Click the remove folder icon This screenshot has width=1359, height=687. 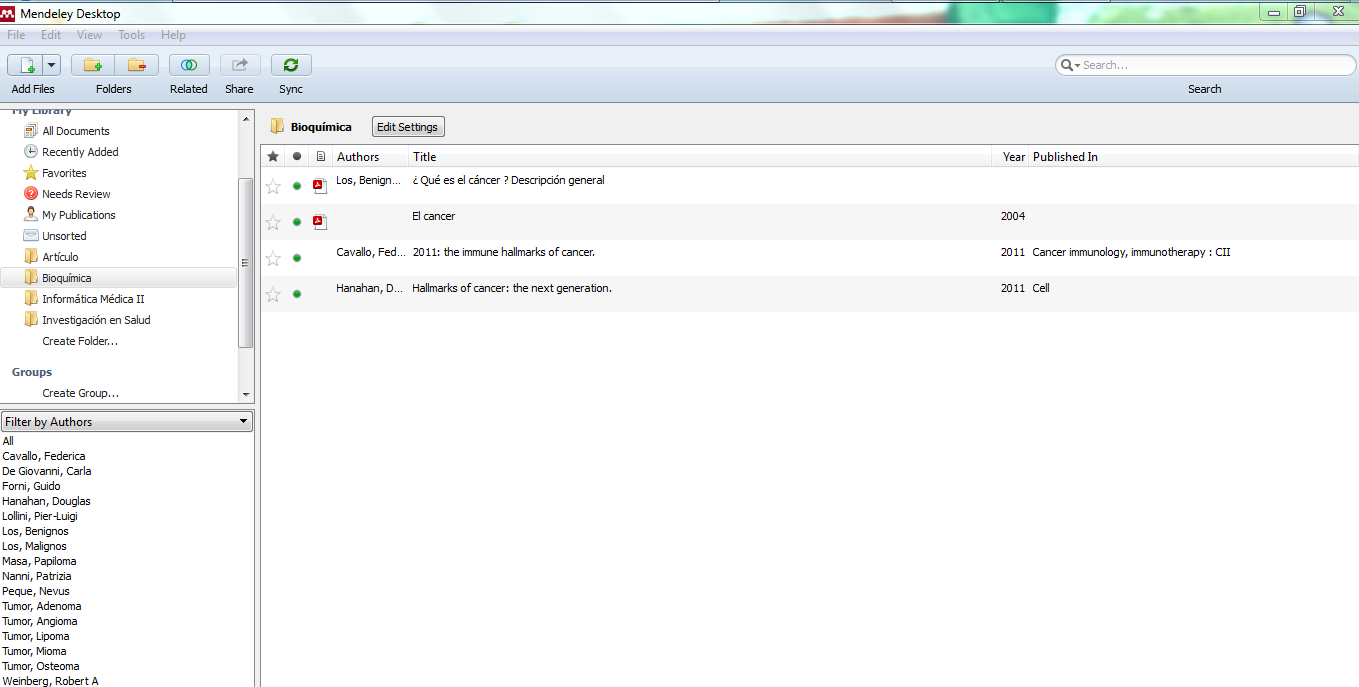tap(136, 65)
